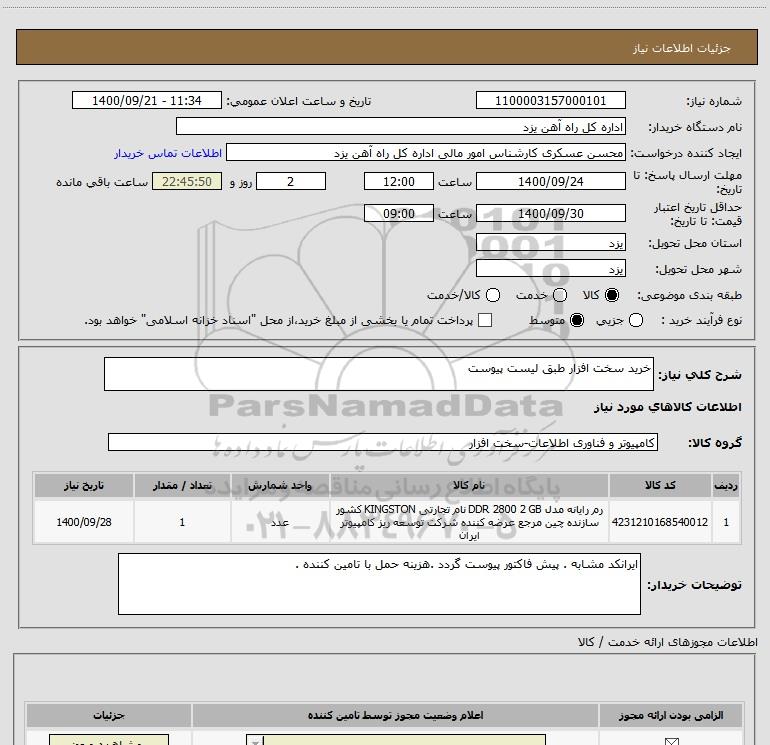Click the buyer name field اداره کل راه آهن یزد
The height and width of the screenshot is (745, 770).
(x=401, y=127)
